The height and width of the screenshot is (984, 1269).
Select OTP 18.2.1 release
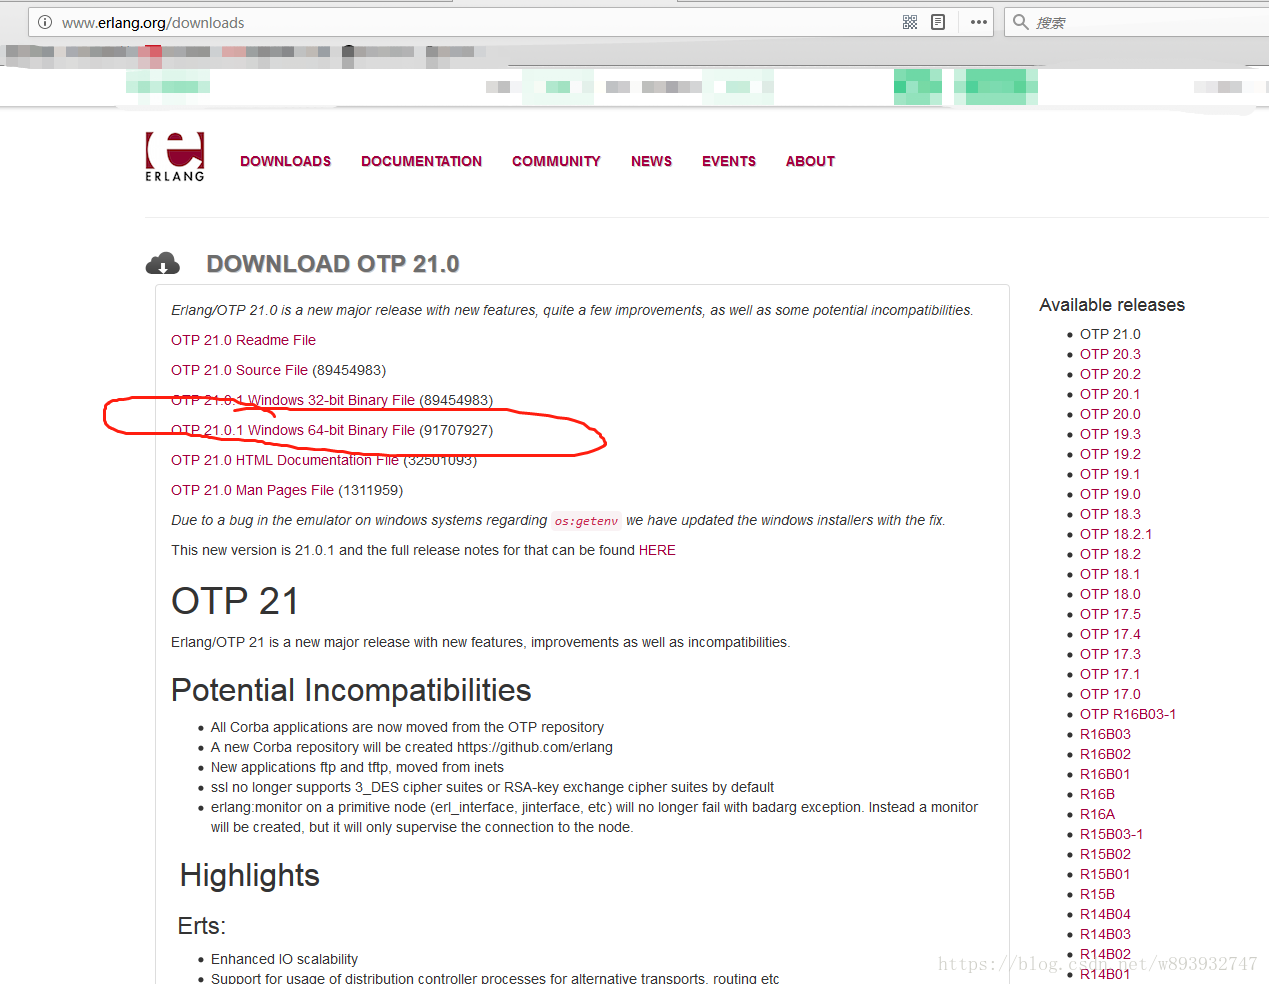tap(1116, 534)
